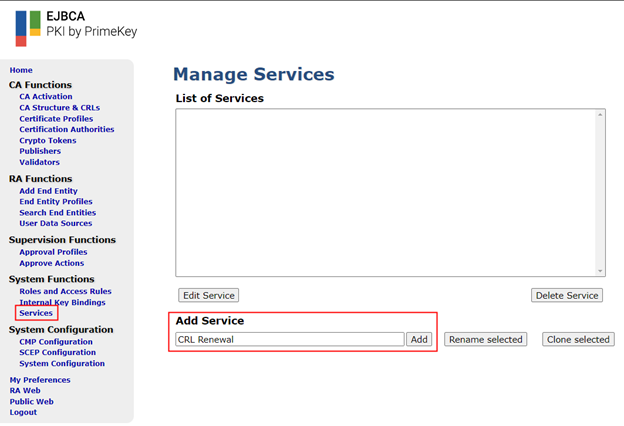Select Services in System Functions

click(x=36, y=313)
